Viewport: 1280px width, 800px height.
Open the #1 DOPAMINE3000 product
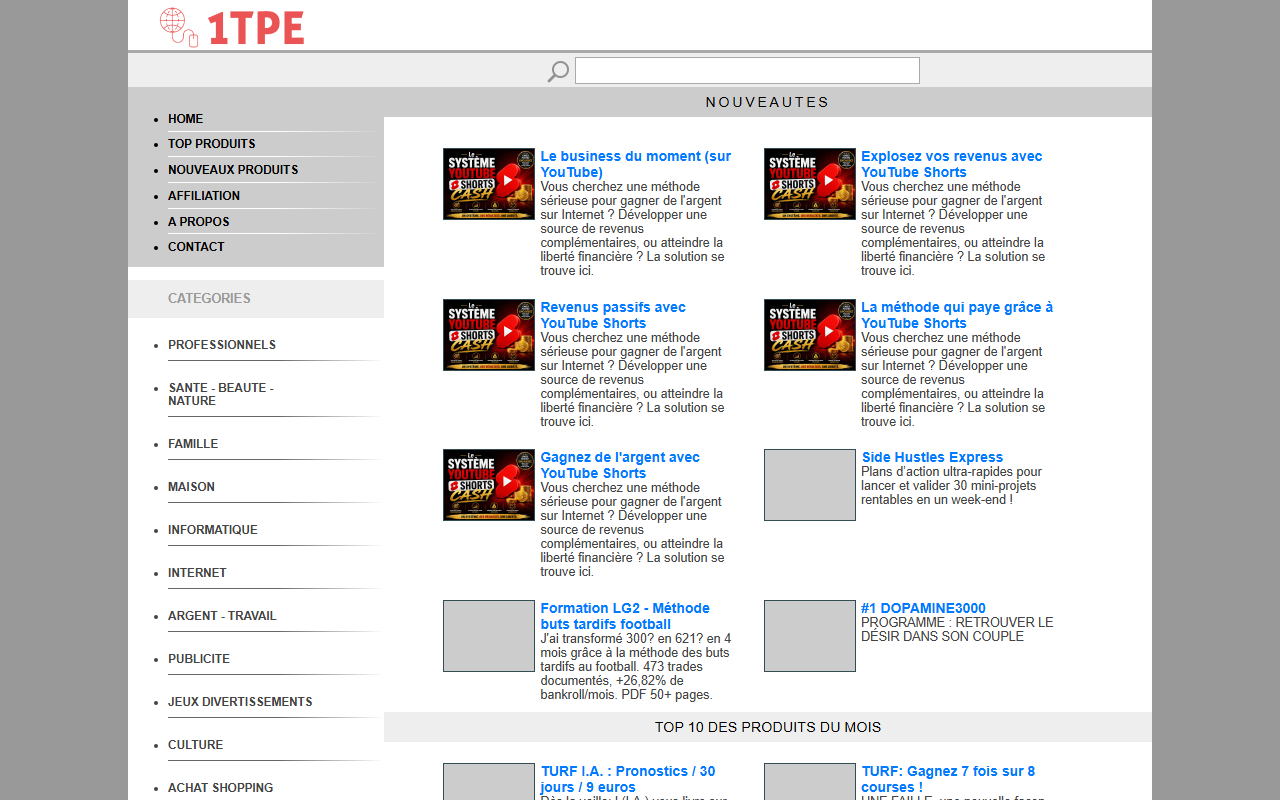[923, 609]
